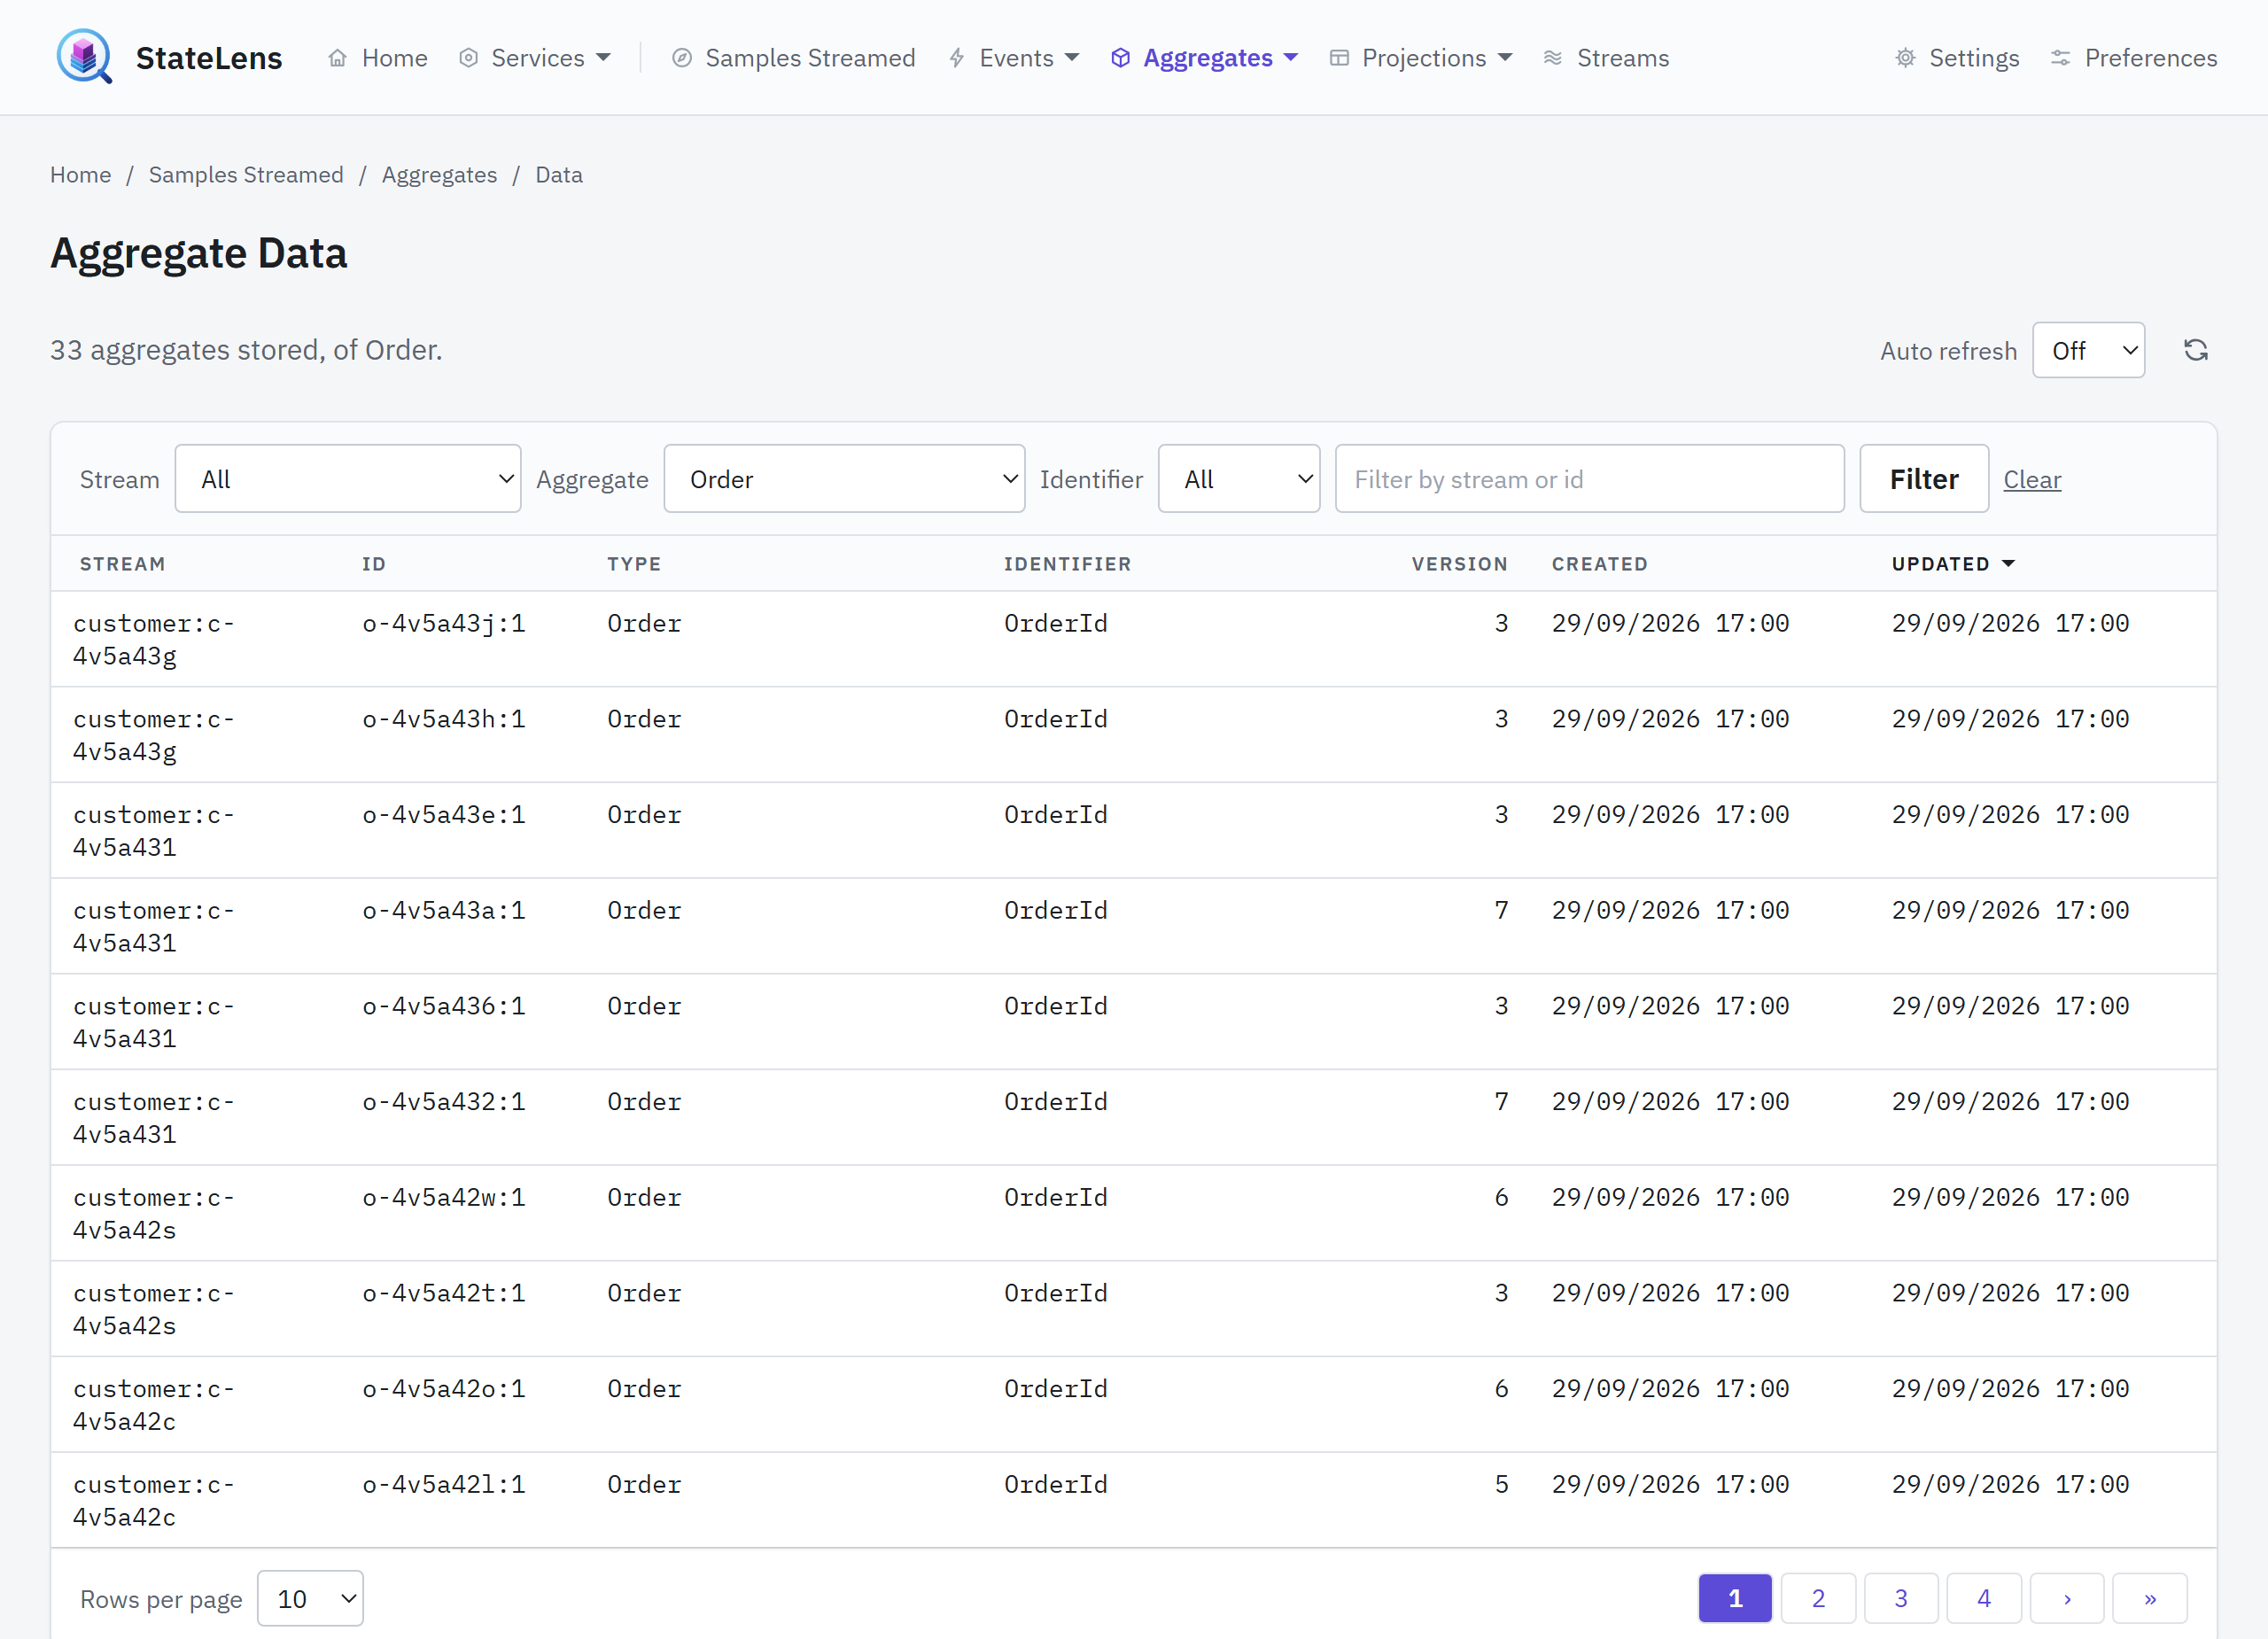
Task: Click ID o-4v5a43e:1 in the table
Action: [x=444, y=815]
